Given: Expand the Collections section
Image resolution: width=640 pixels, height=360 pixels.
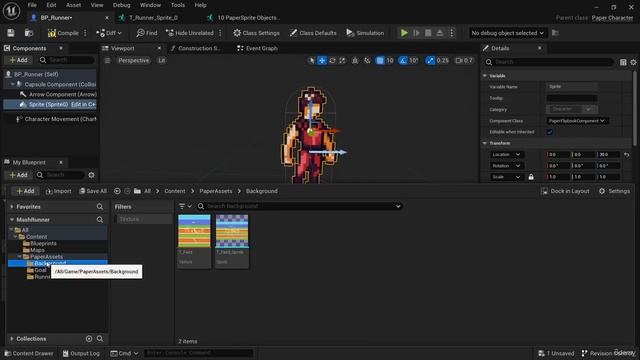Looking at the screenshot, I should coord(12,339).
